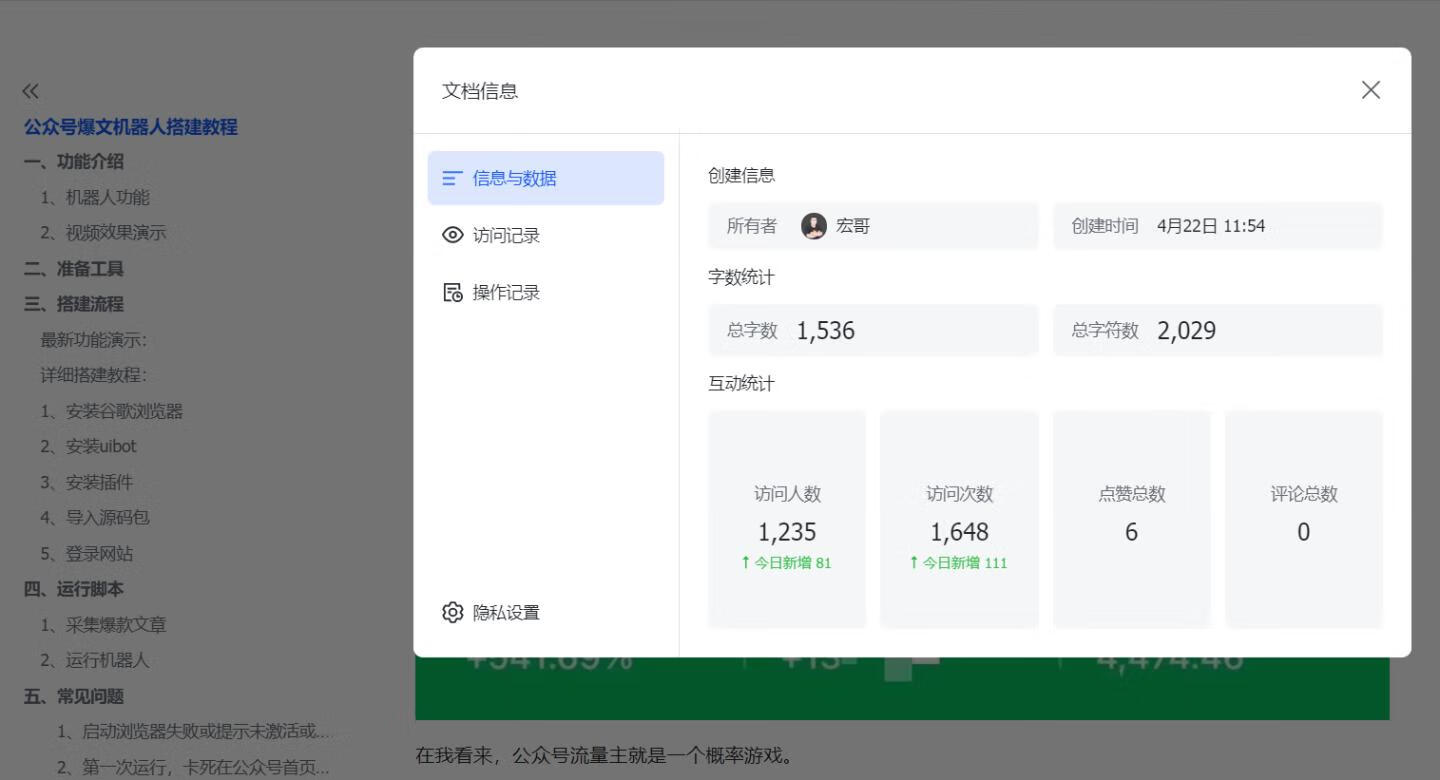Click the eye icon beside 访问记录

(x=453, y=234)
